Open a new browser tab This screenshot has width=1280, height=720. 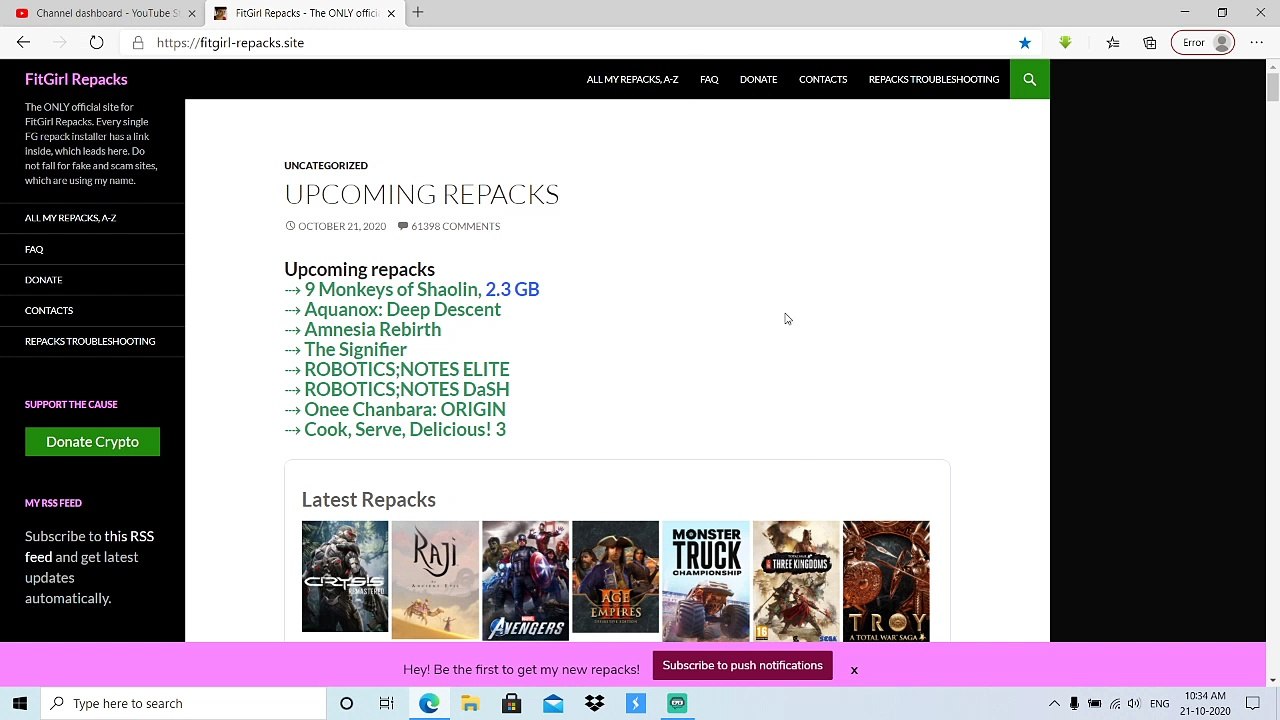[418, 13]
